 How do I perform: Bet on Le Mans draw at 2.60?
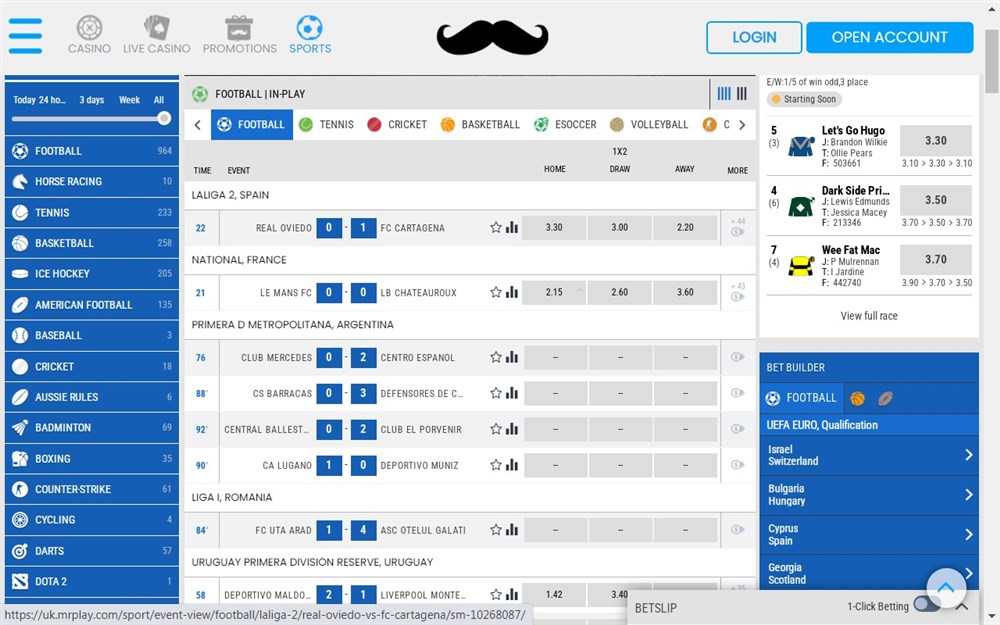pyautogui.click(x=619, y=293)
